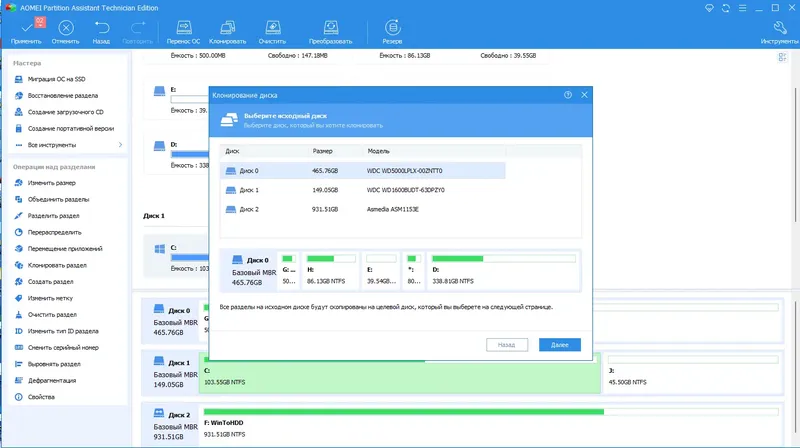Open the Преобразовать toolbar tool

[x=331, y=32]
